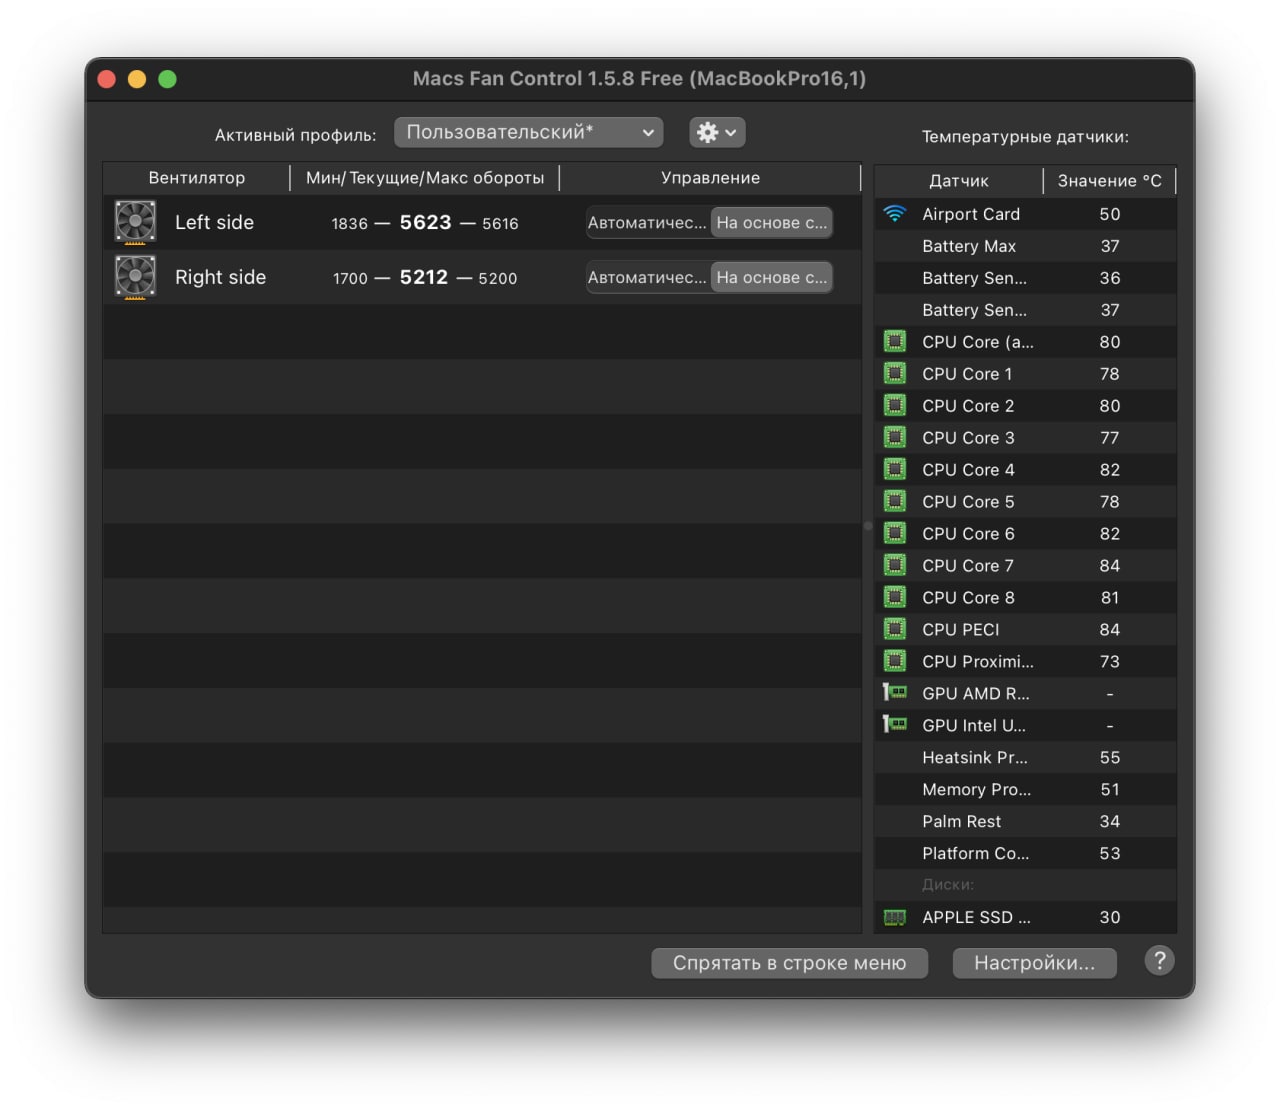This screenshot has width=1280, height=1111.
Task: Click the Battery Max value 37
Action: (1110, 246)
